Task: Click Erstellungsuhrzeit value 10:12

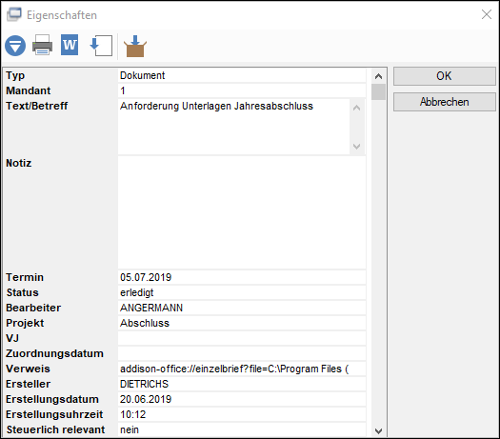Action: pyautogui.click(x=242, y=415)
